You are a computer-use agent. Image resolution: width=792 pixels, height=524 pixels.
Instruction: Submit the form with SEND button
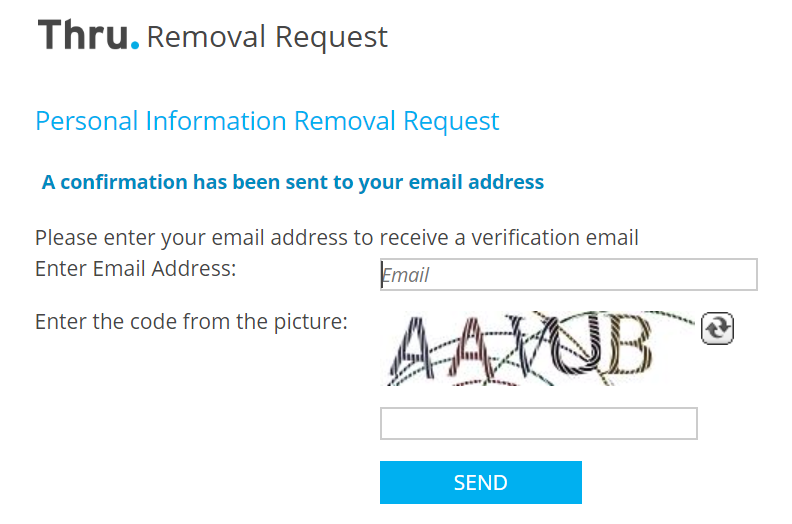click(x=481, y=482)
